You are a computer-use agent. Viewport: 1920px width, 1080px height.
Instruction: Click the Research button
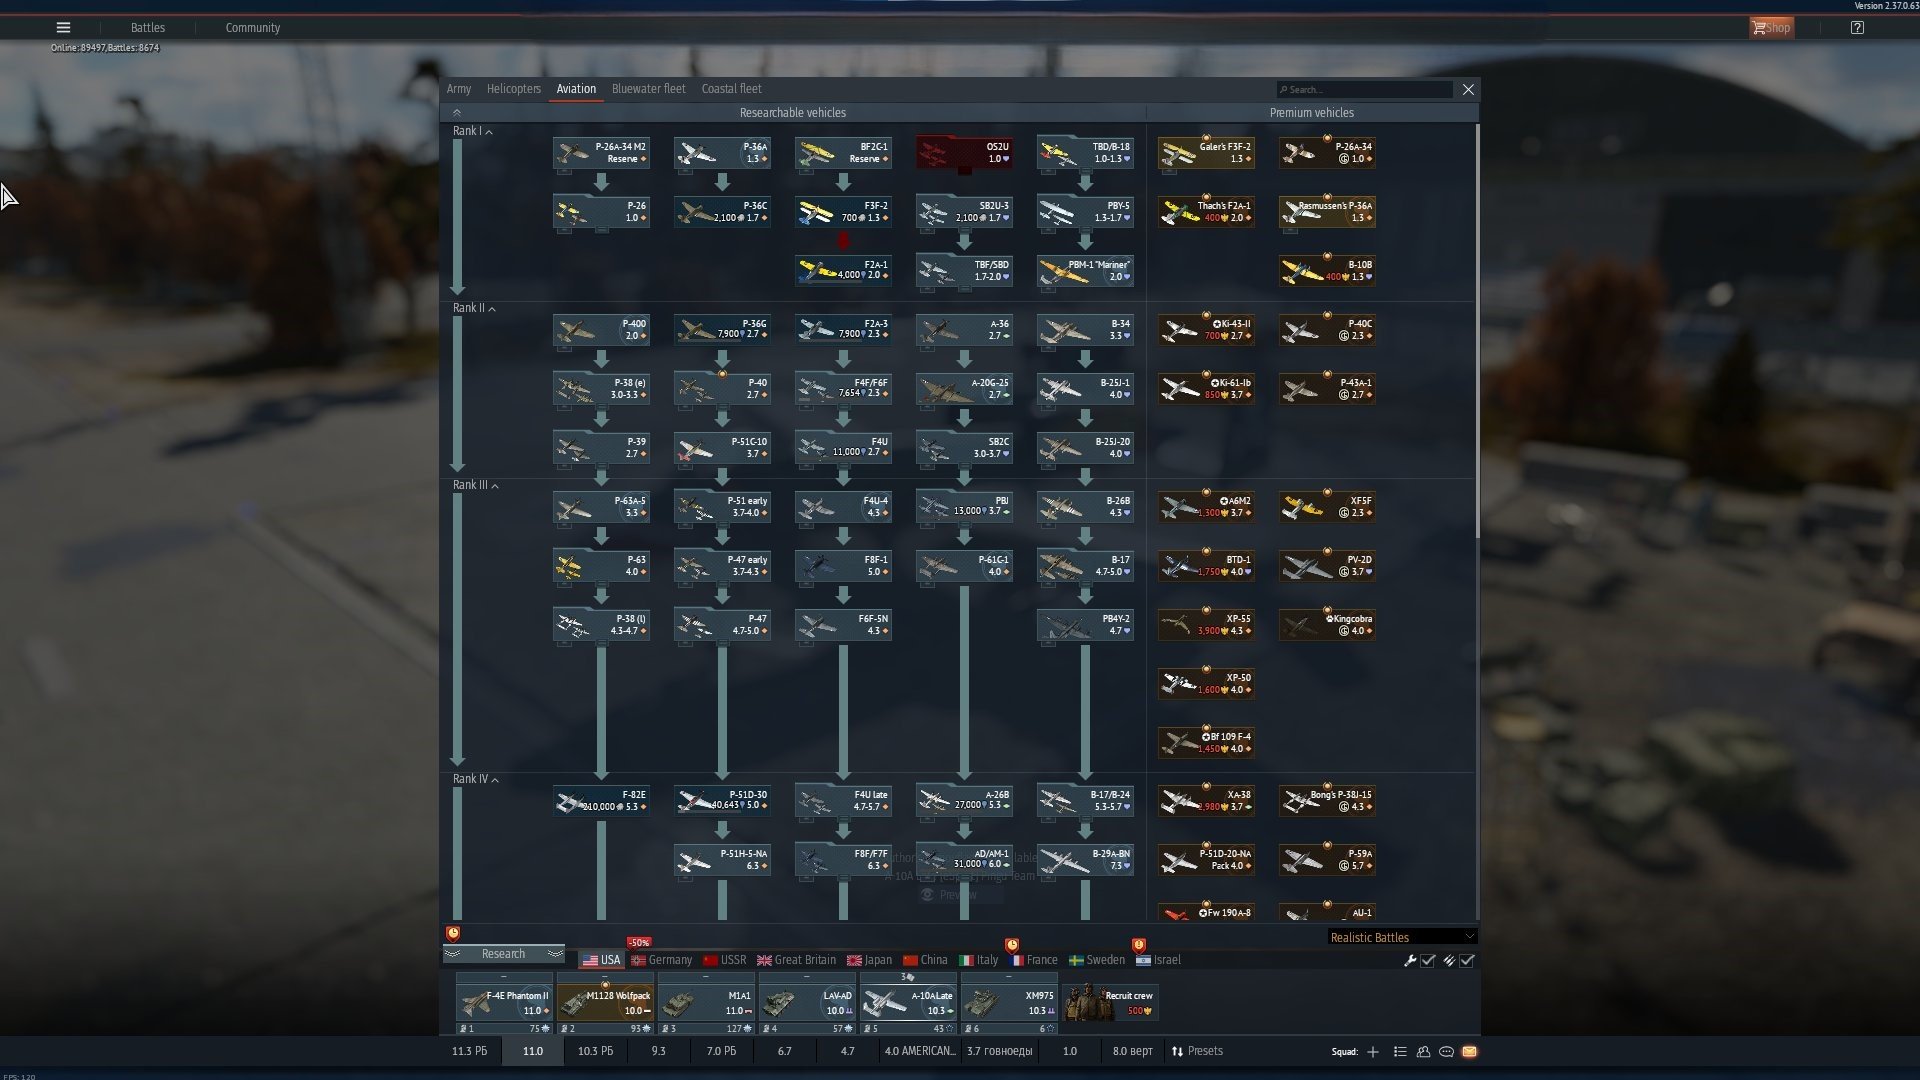503,954
